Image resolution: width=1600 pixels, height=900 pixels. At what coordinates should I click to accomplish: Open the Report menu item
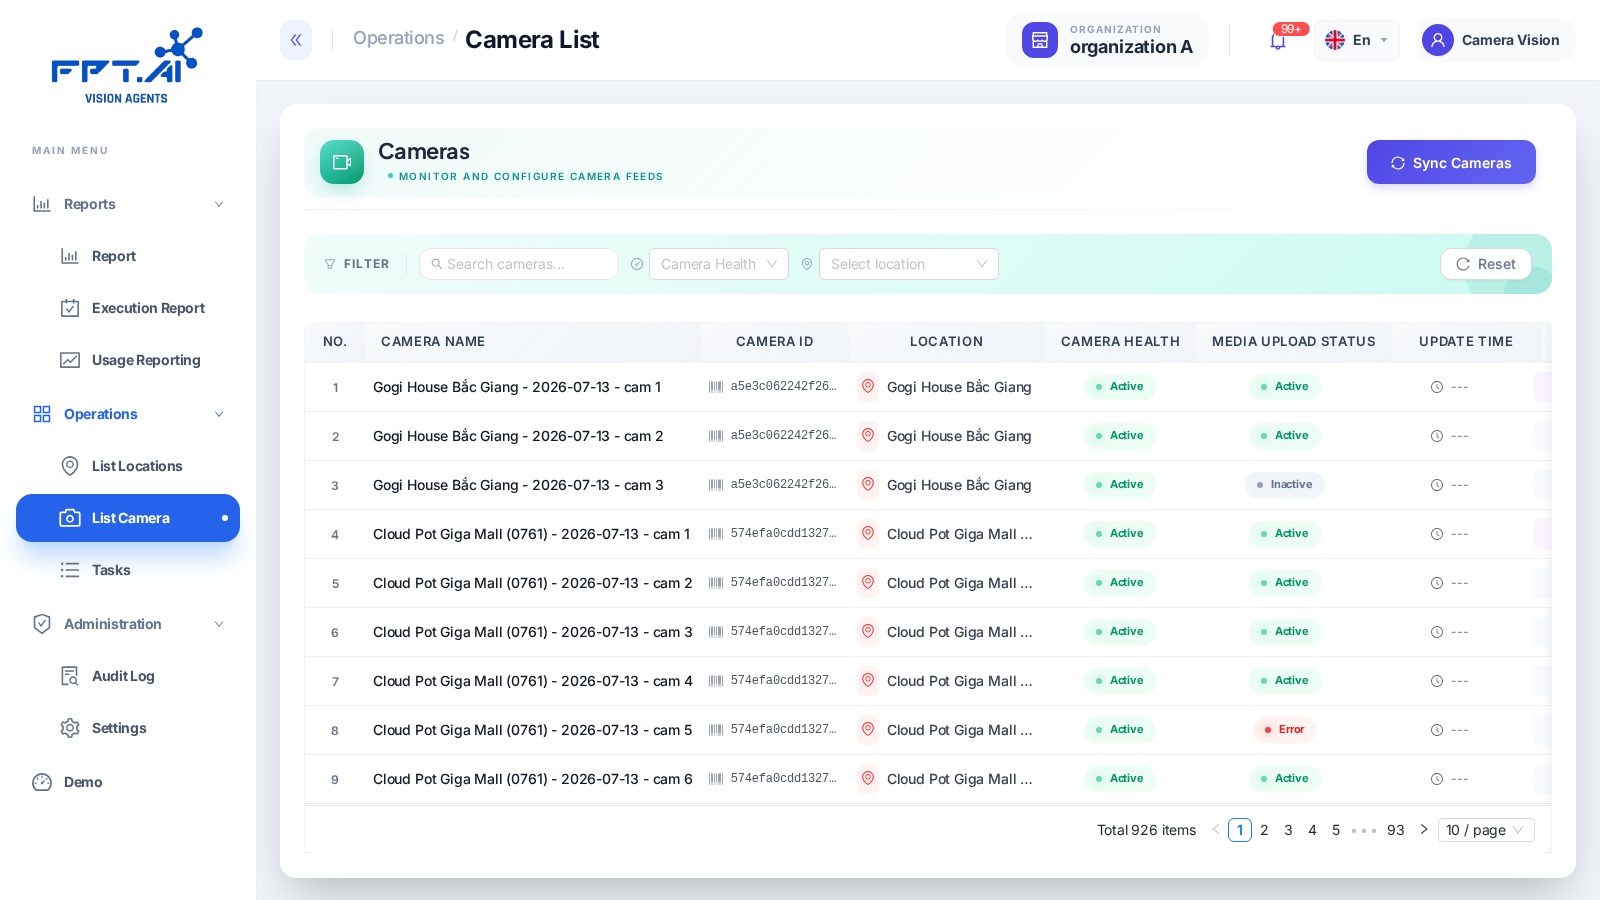(x=128, y=256)
